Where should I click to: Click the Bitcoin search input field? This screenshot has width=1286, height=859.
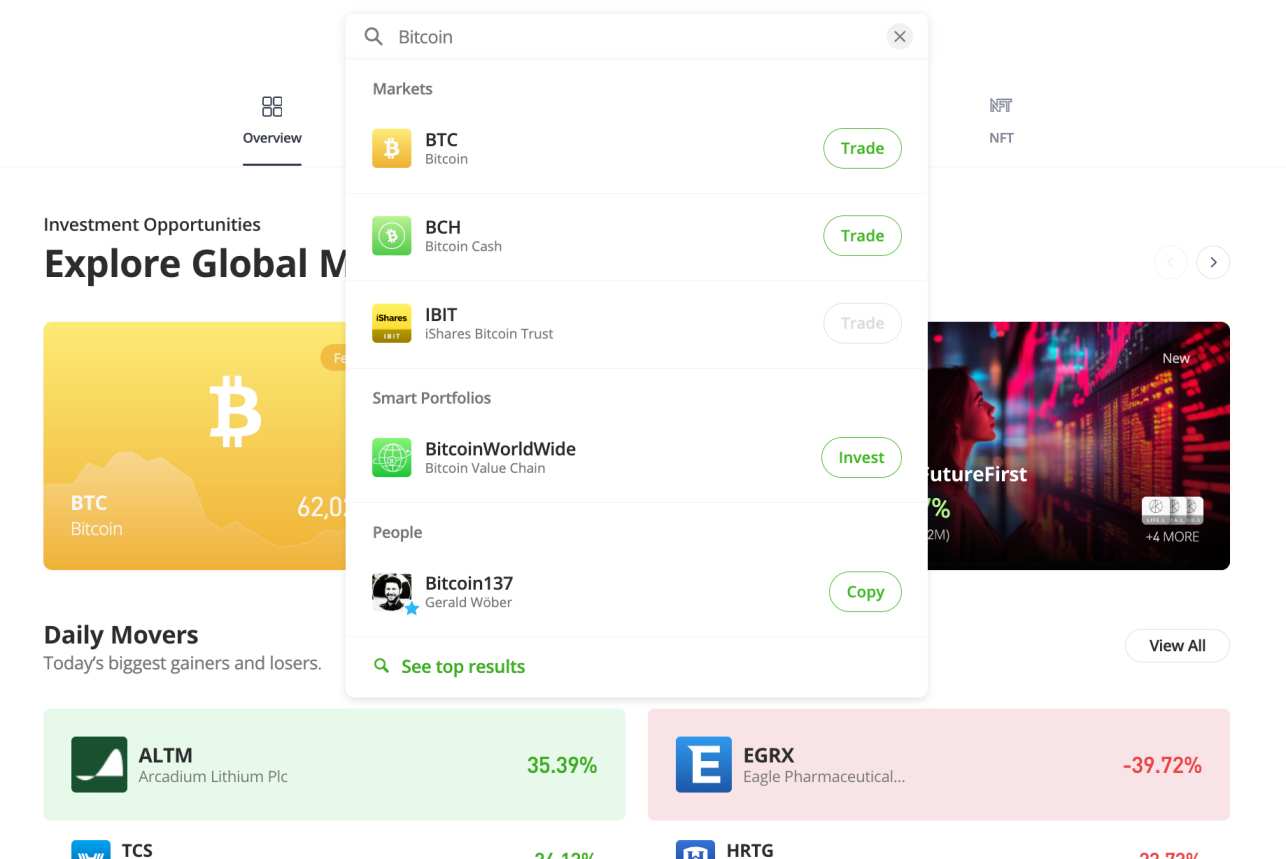point(636,37)
